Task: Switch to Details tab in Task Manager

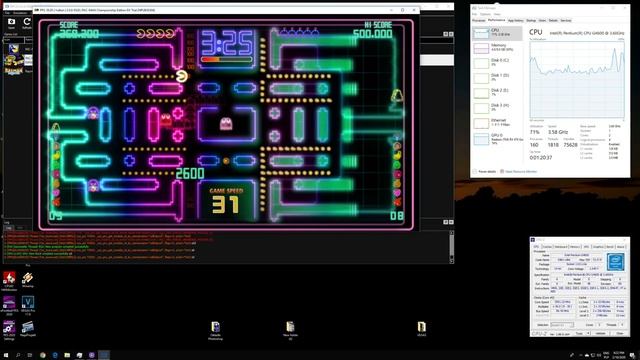Action: [x=553, y=20]
